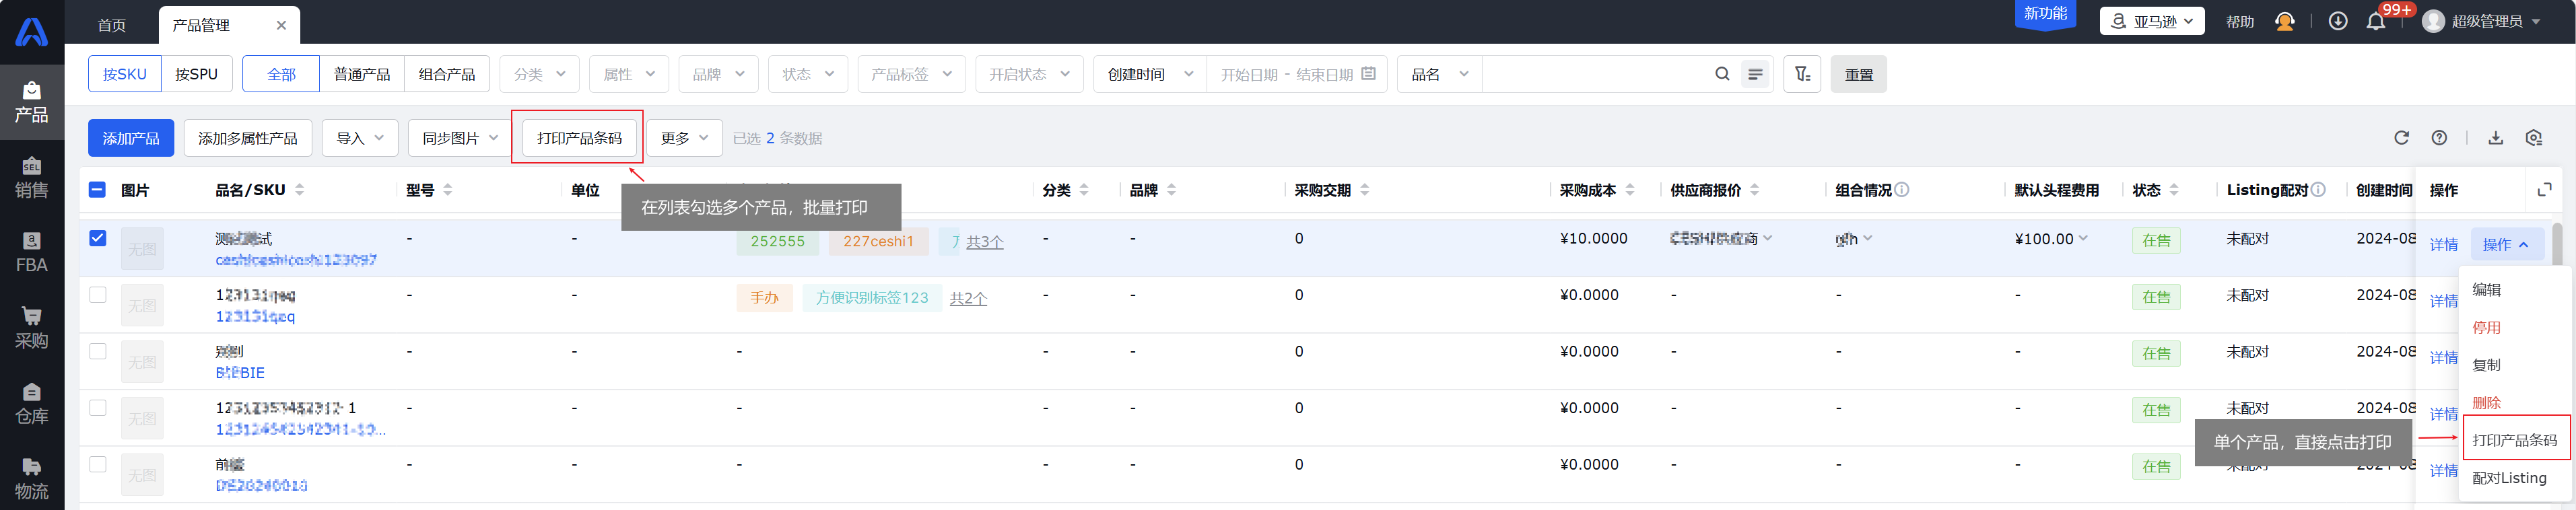The height and width of the screenshot is (510, 2576).
Task: Open the advanced filter icon
Action: (1802, 74)
